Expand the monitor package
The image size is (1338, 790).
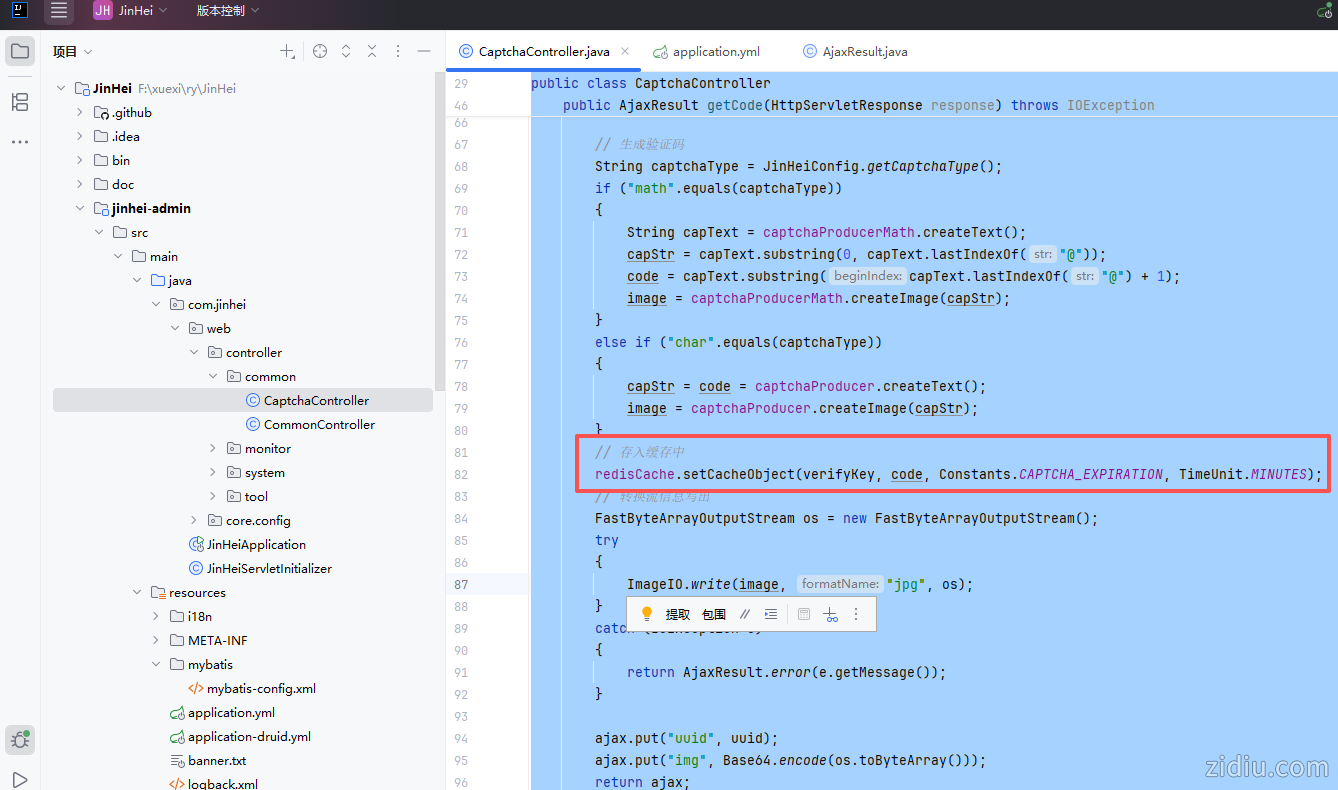(213, 449)
